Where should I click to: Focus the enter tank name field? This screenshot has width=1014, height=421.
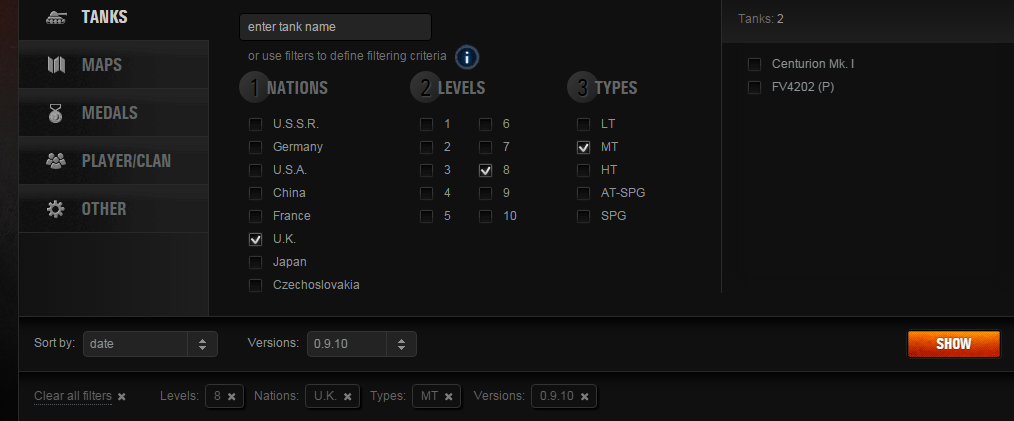pos(335,27)
